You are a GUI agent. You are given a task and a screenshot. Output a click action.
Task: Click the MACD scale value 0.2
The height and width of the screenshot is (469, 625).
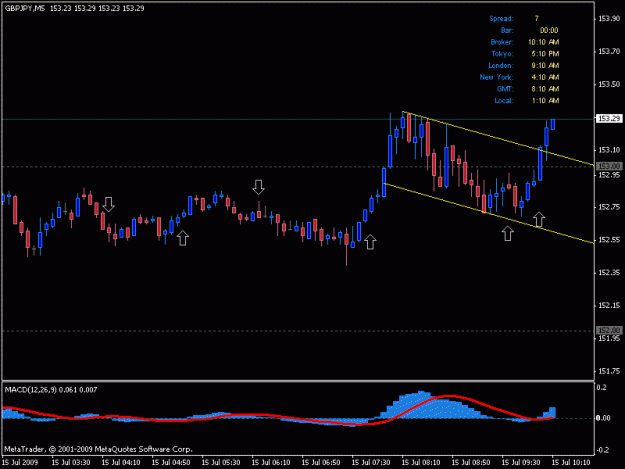(602, 388)
